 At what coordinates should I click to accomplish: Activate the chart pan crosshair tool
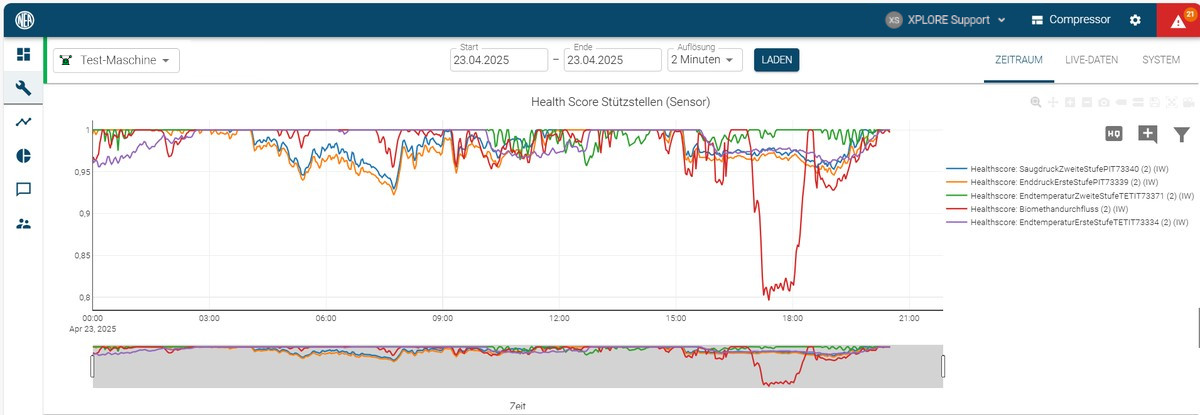click(x=1053, y=102)
